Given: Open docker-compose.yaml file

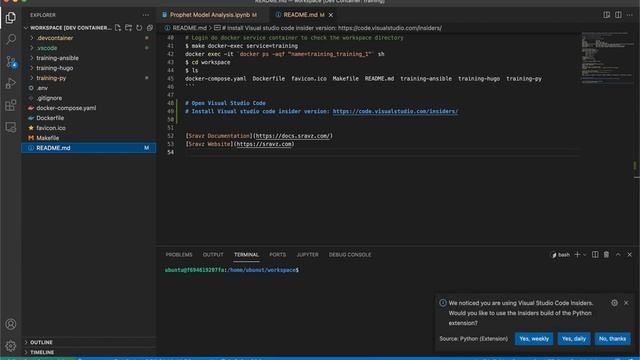Looking at the screenshot, I should 89,108.
